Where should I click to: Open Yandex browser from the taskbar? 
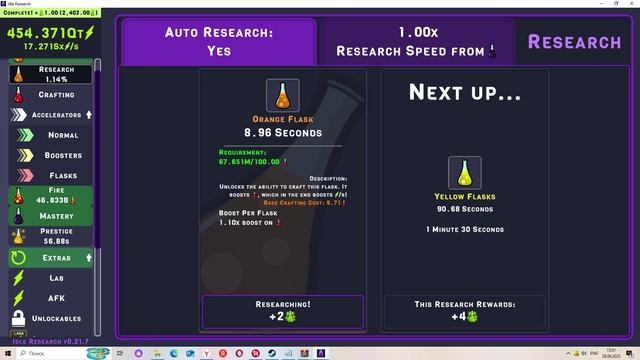pos(207,353)
